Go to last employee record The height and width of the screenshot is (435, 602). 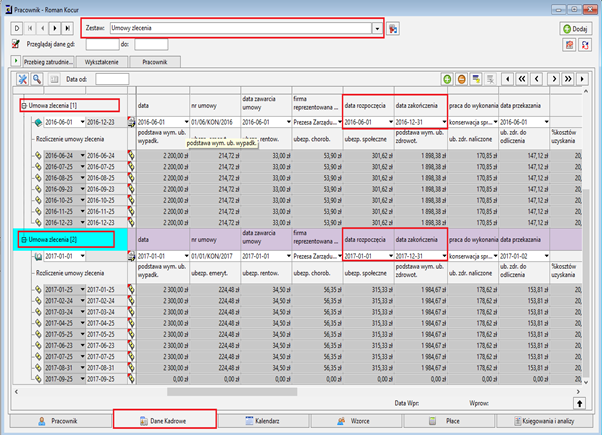point(67,28)
